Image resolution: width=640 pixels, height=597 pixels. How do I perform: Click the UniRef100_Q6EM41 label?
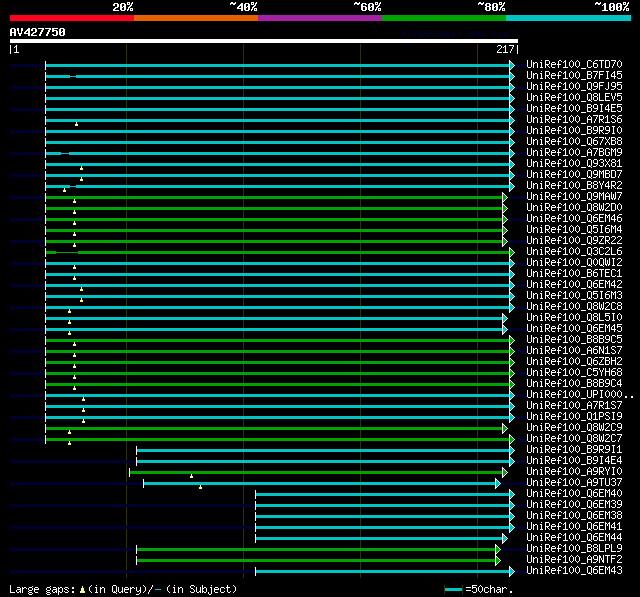[x=574, y=527]
